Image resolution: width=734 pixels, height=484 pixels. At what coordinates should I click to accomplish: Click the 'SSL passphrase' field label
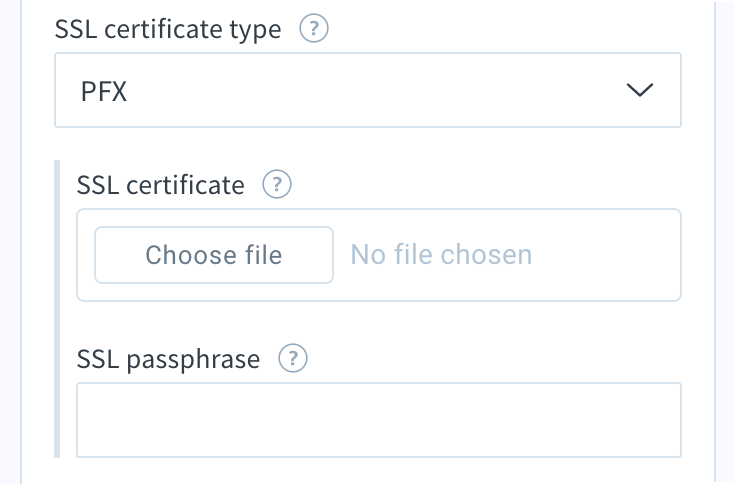tap(168, 359)
